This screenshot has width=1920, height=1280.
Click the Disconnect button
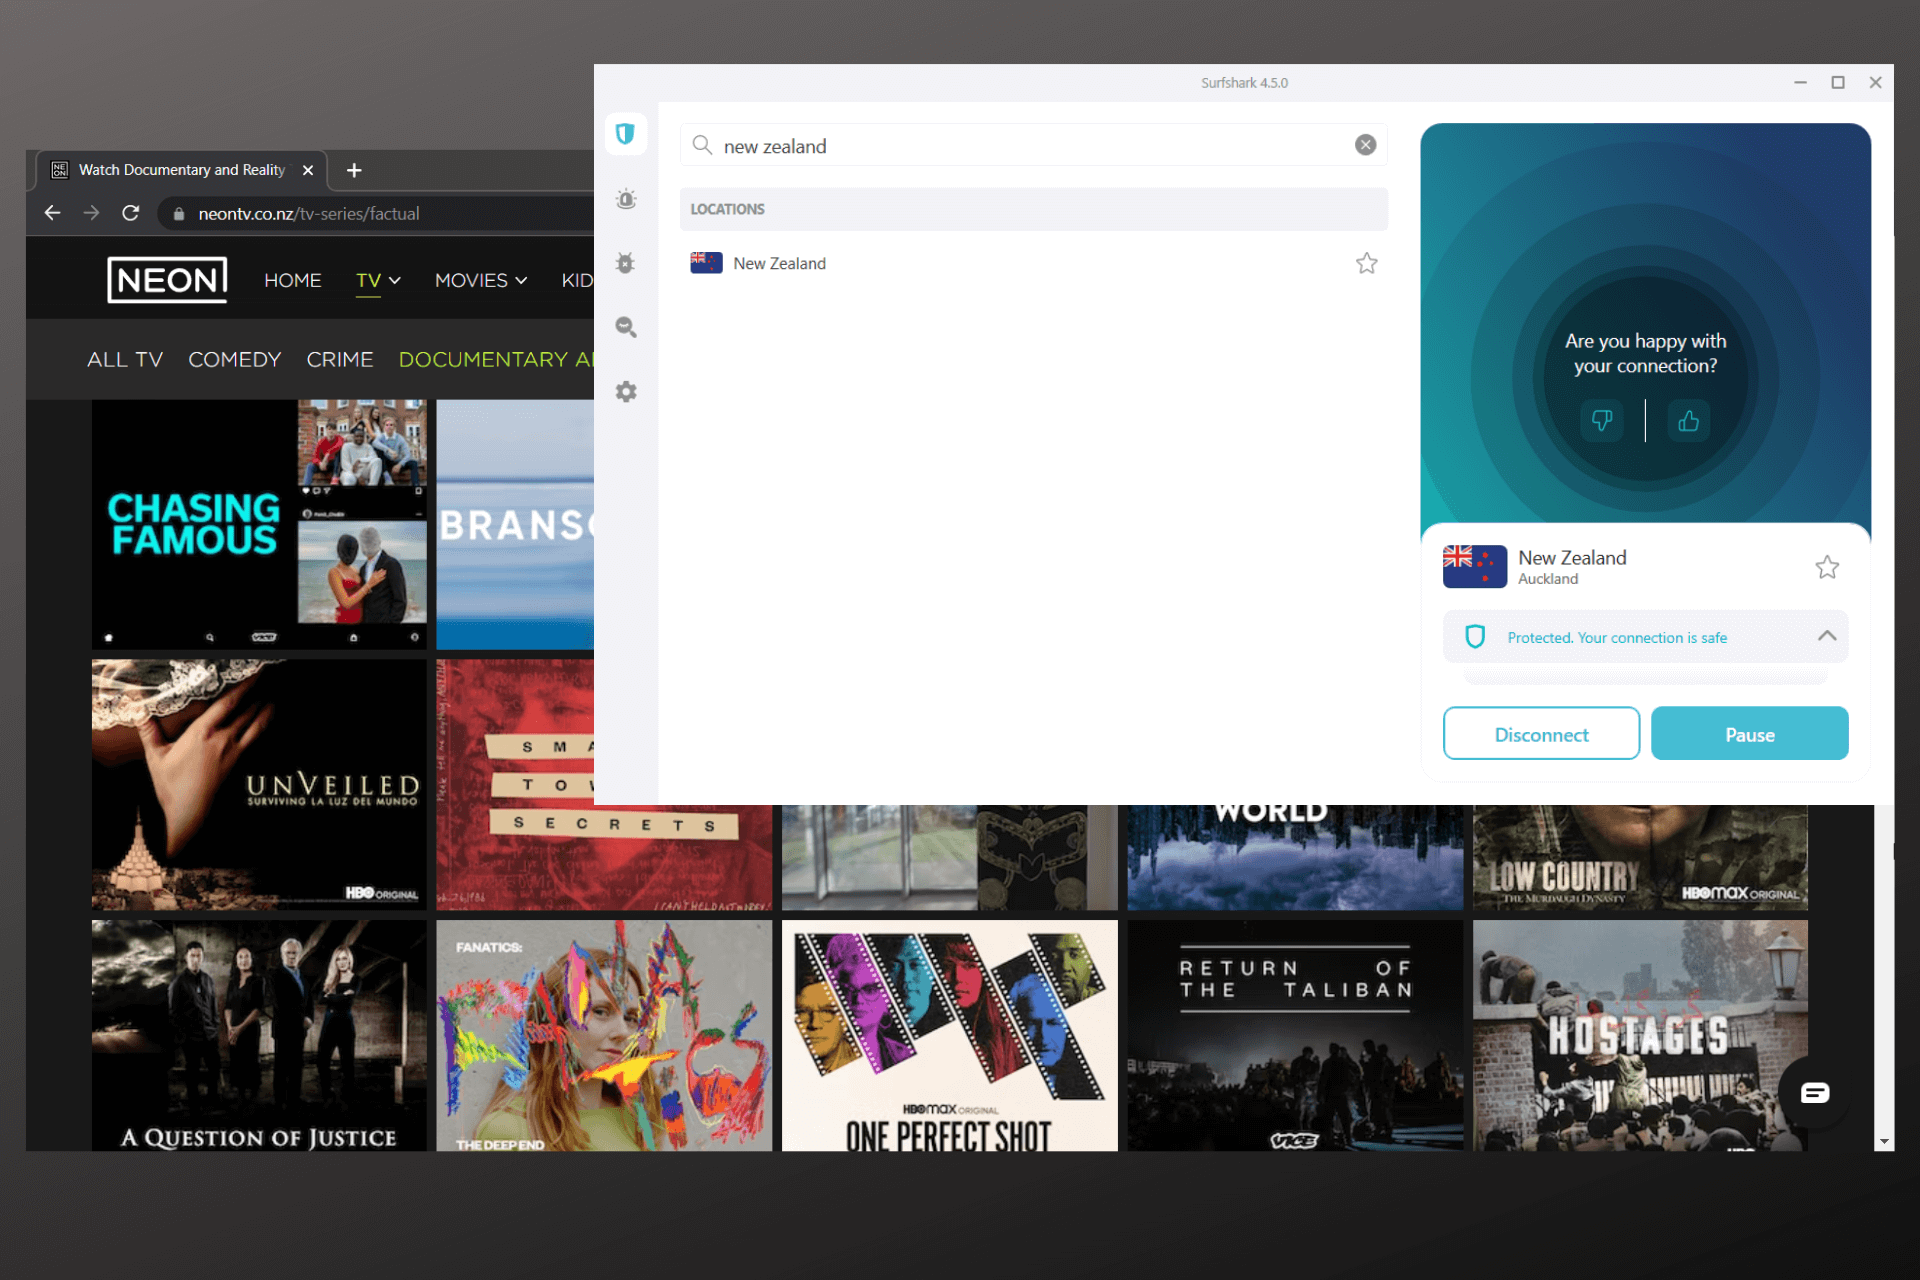1540,734
